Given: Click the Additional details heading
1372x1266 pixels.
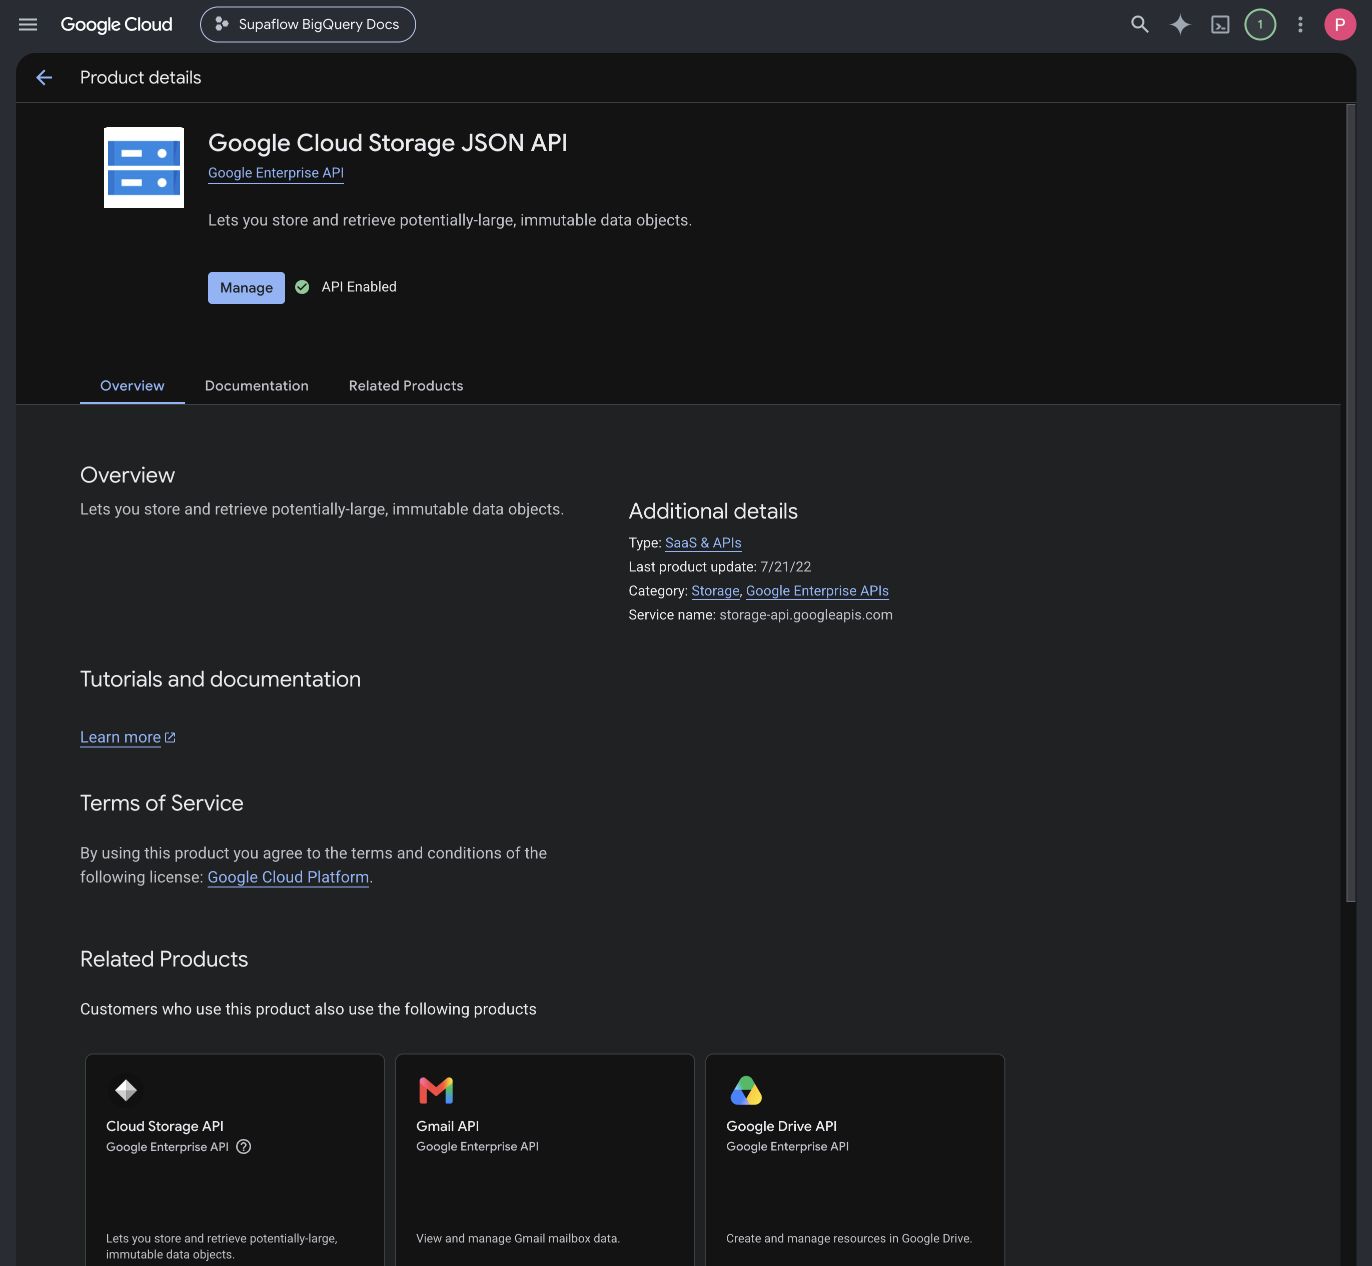Looking at the screenshot, I should (x=713, y=511).
